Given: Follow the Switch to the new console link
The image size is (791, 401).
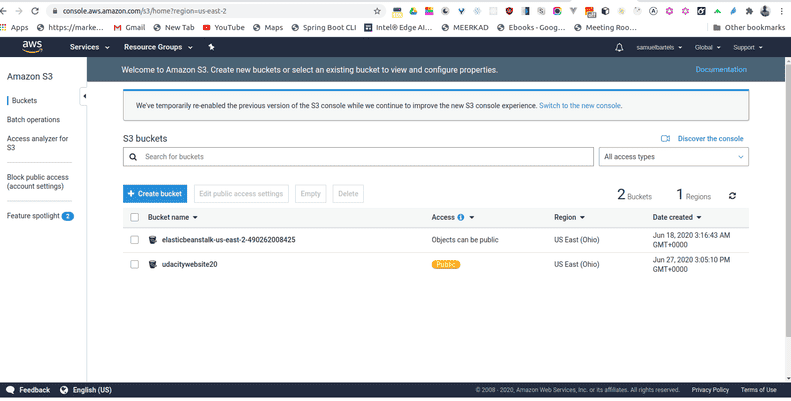Looking at the screenshot, I should tap(580, 106).
